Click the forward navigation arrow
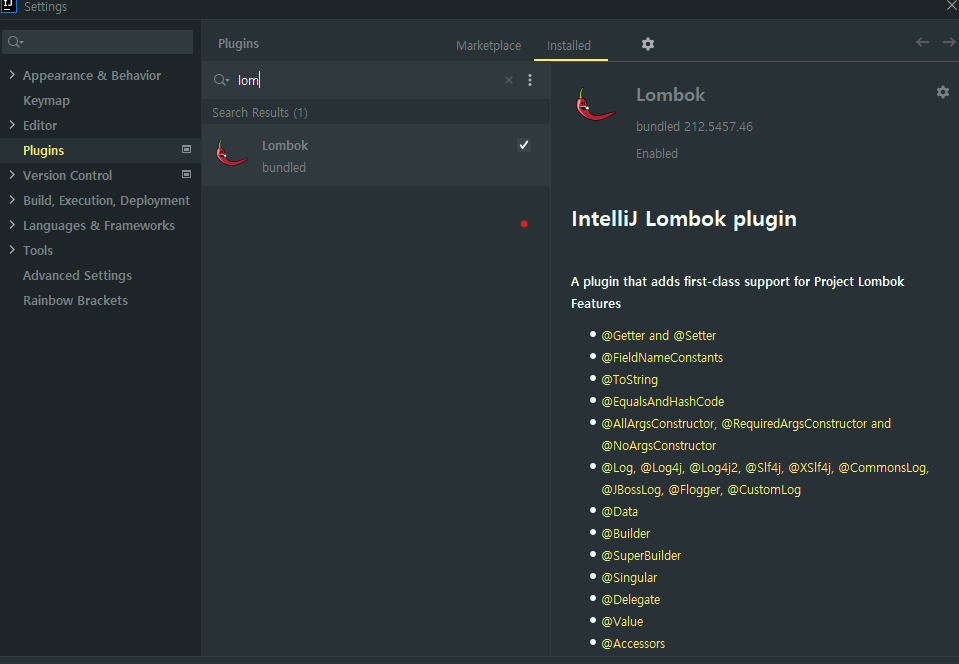This screenshot has width=959, height=664. pyautogui.click(x=948, y=42)
